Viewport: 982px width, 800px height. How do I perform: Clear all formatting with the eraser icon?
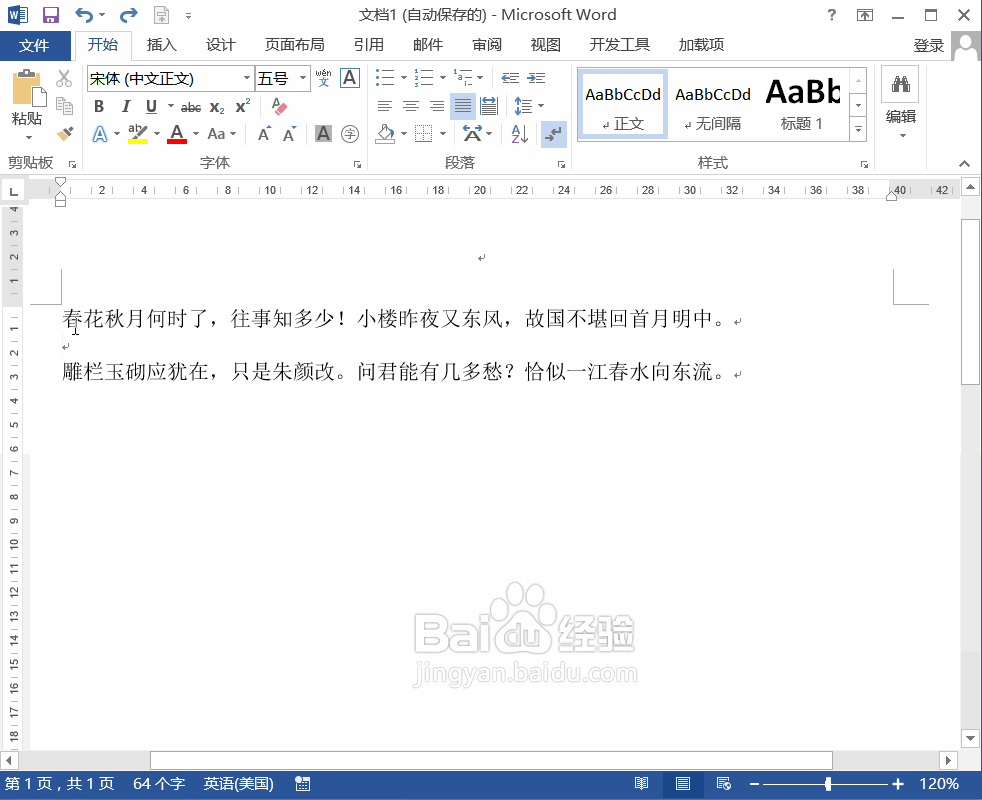pos(279,106)
